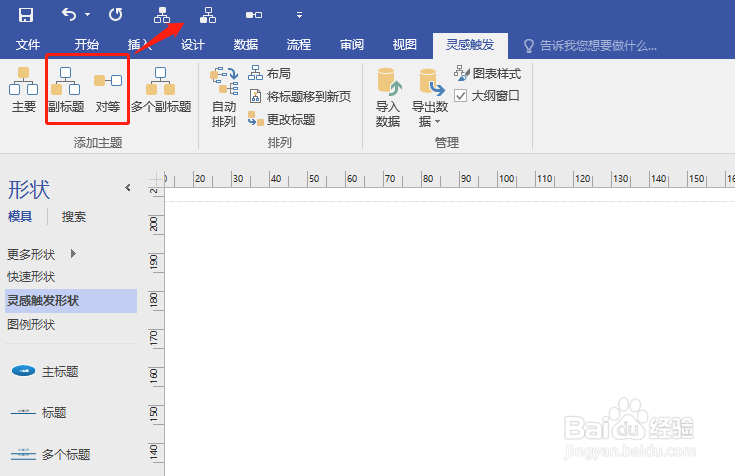Add 多个副标题 multiple subtopics

click(x=161, y=90)
